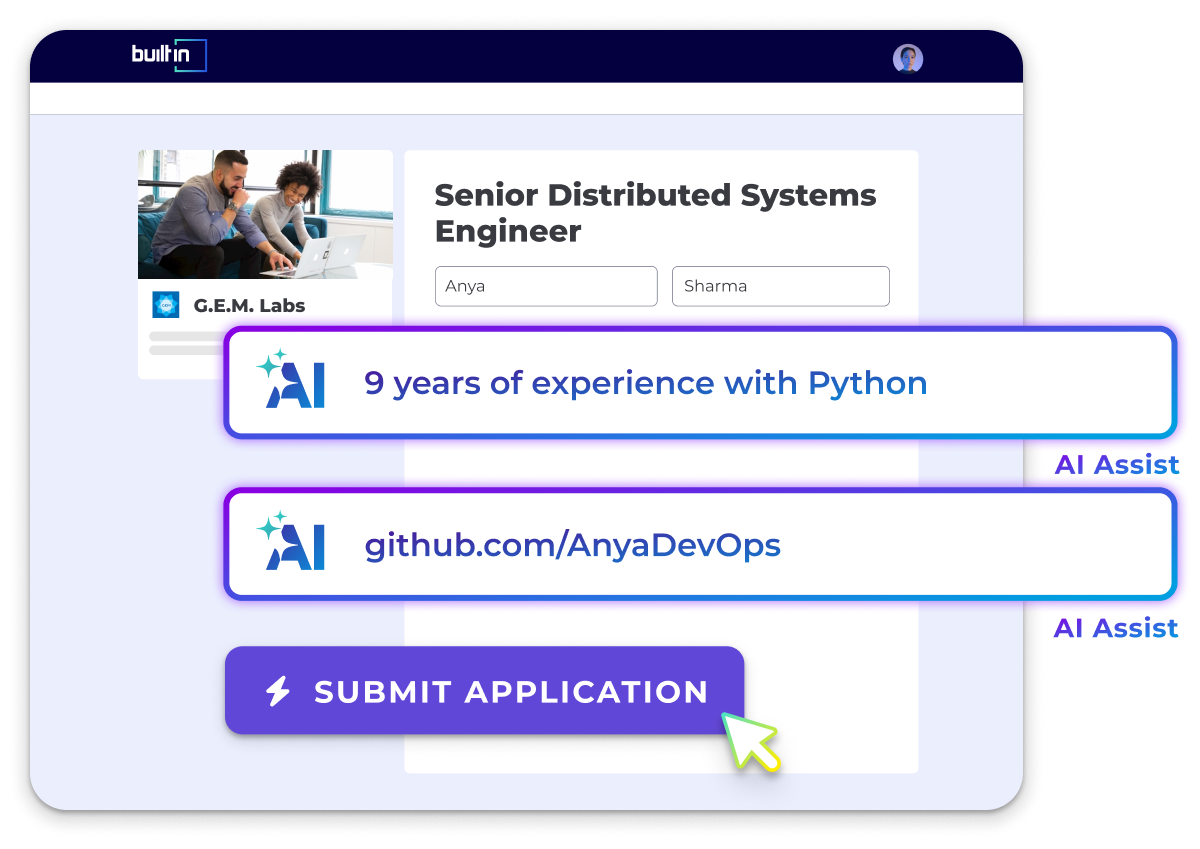This screenshot has height=849, width=1200.
Task: Click the lightning bolt on Submit Application
Action: click(277, 691)
